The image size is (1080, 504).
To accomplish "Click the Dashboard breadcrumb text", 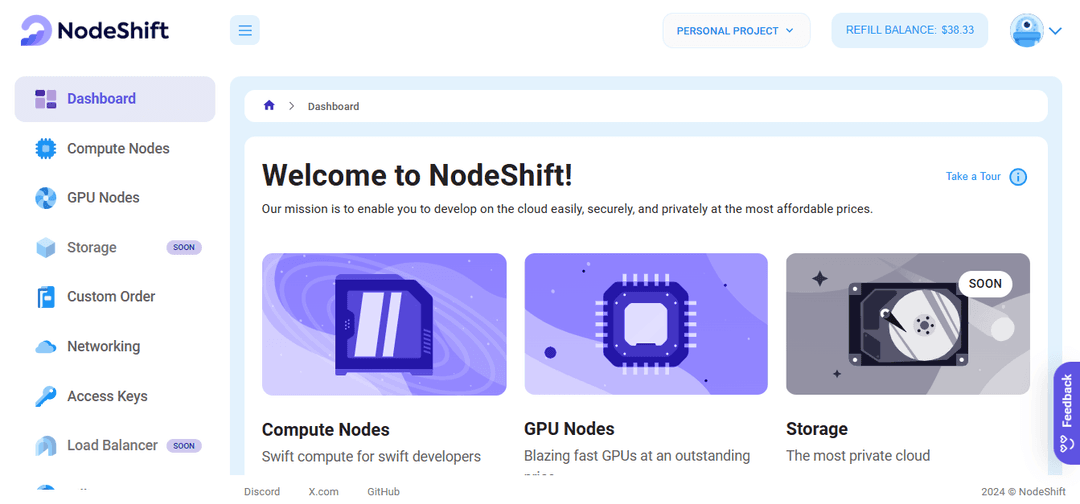I will [333, 107].
